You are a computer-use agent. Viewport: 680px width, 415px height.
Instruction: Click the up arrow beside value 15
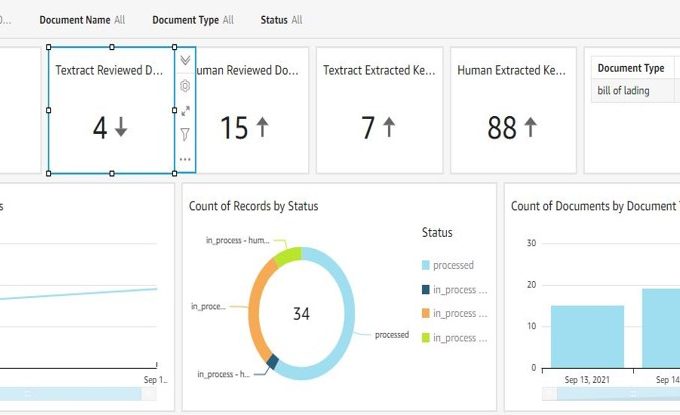click(x=263, y=128)
